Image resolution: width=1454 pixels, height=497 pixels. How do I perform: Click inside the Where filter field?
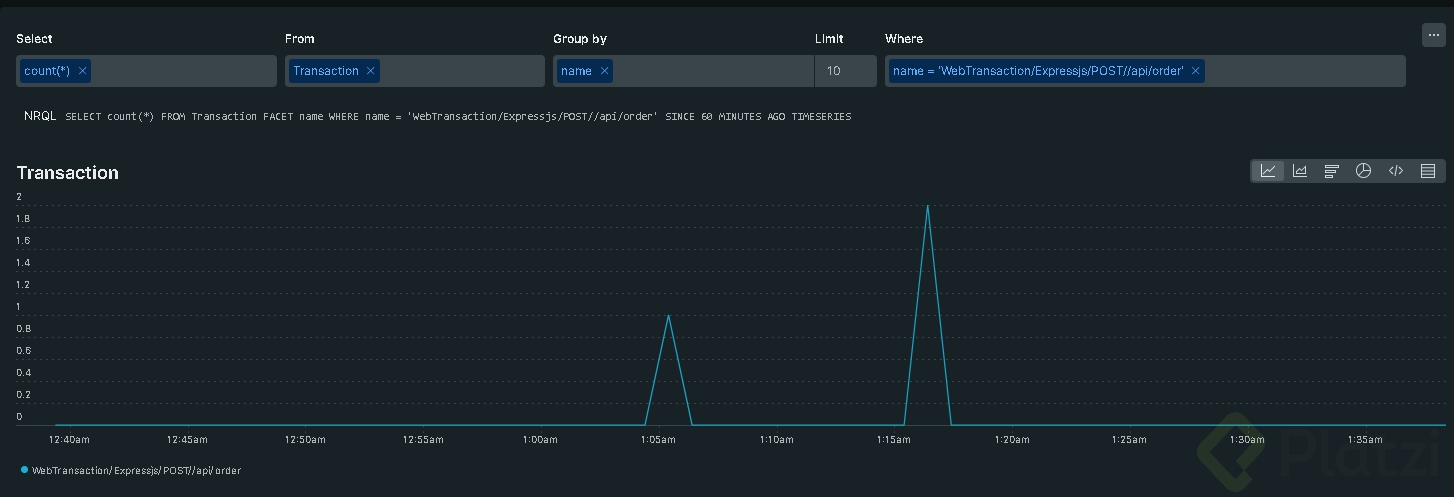pyautogui.click(x=1300, y=71)
